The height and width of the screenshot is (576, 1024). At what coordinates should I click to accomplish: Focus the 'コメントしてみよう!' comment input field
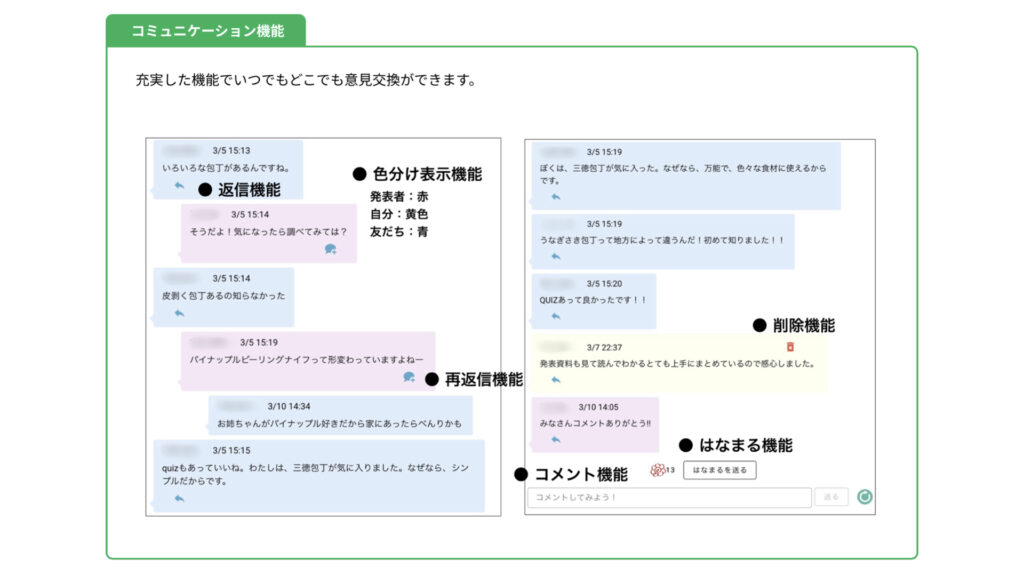(668, 497)
